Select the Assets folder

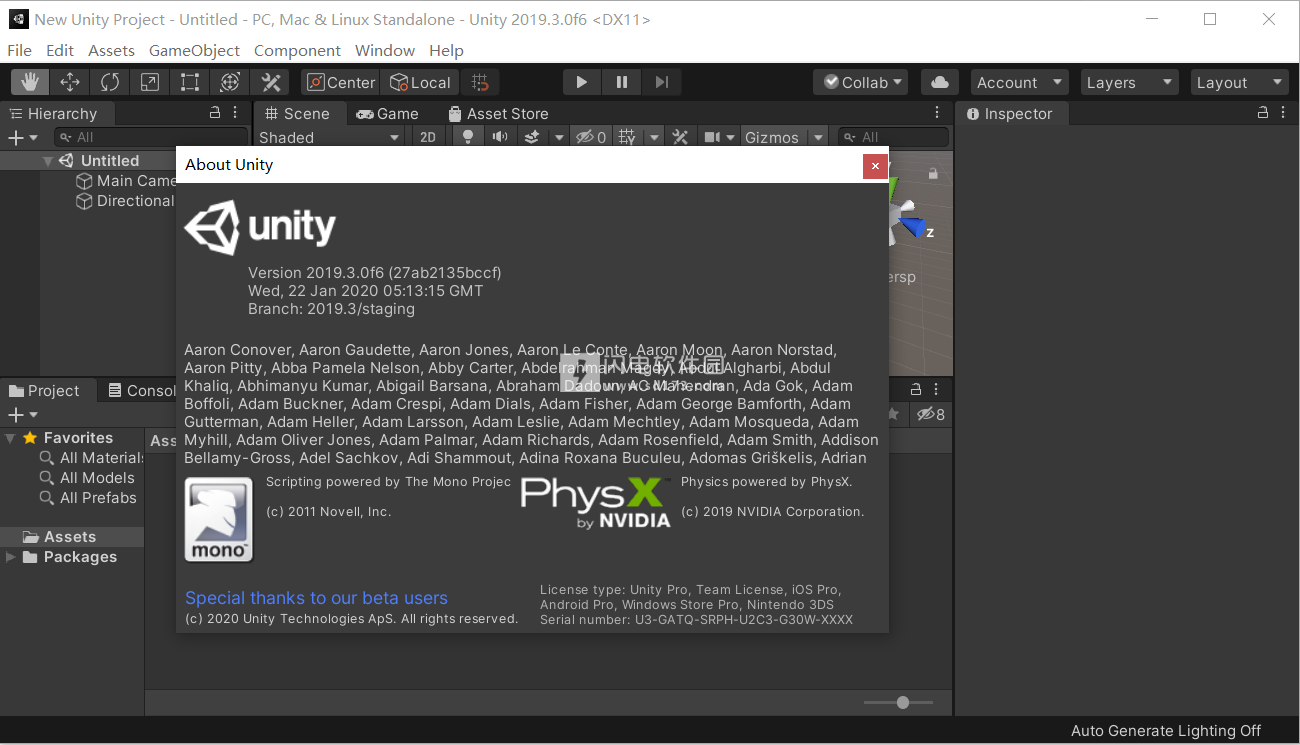tap(72, 537)
